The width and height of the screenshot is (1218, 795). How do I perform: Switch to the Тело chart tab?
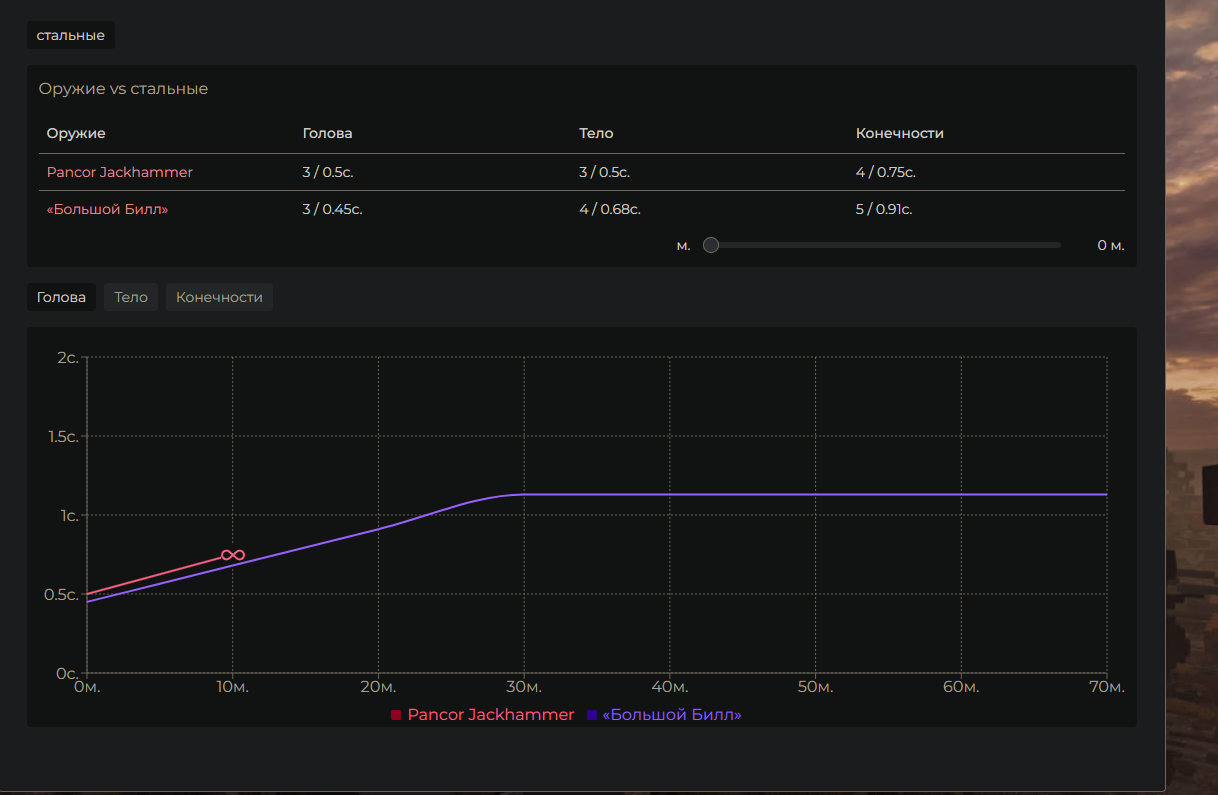(131, 297)
